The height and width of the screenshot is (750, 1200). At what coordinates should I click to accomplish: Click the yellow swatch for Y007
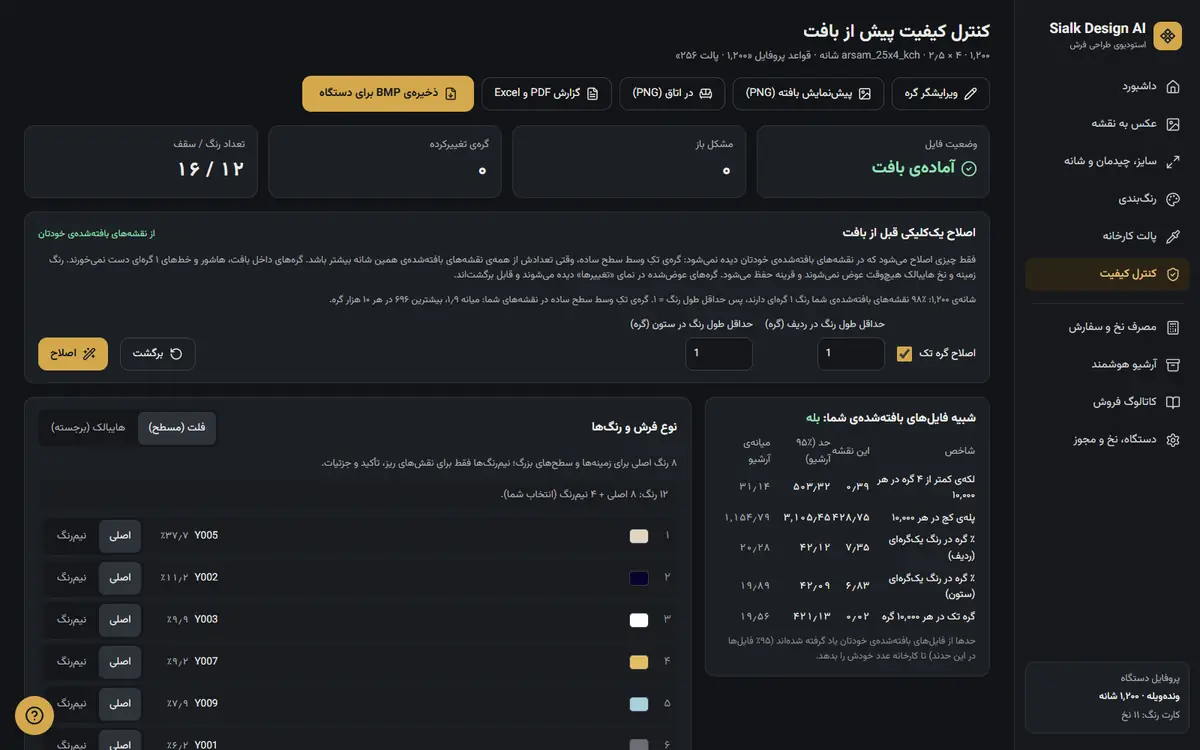pyautogui.click(x=638, y=662)
